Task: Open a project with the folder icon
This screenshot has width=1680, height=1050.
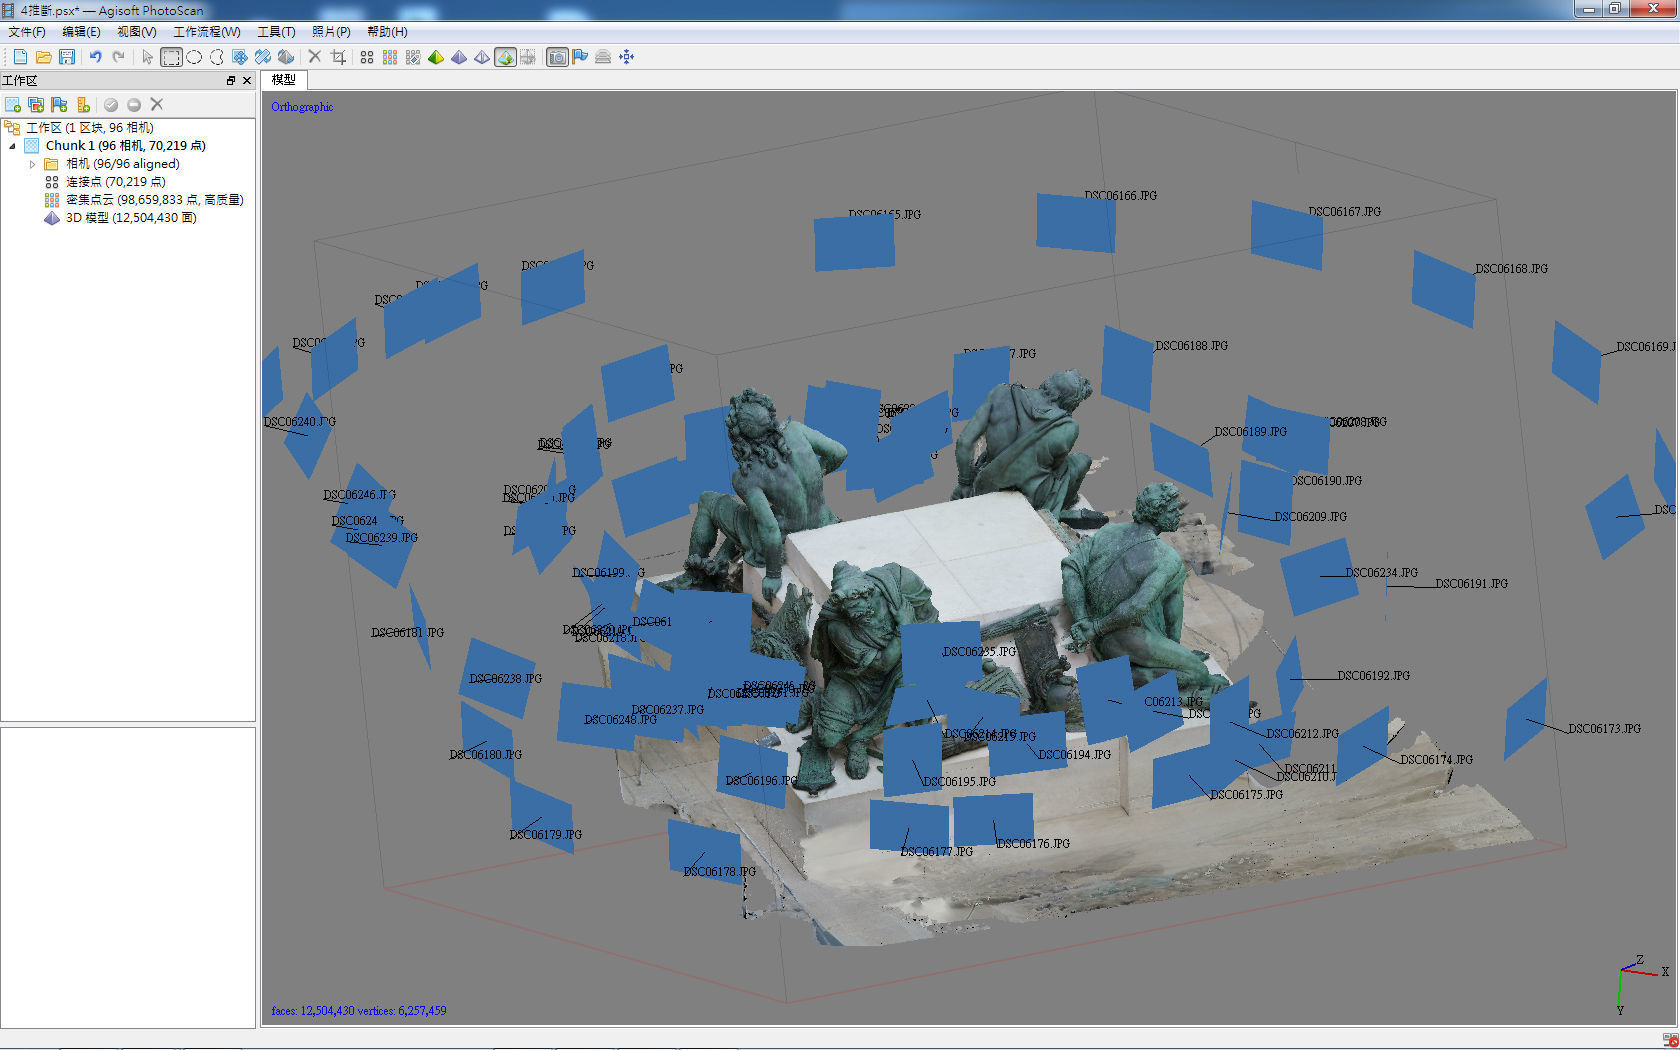Action: 43,57
